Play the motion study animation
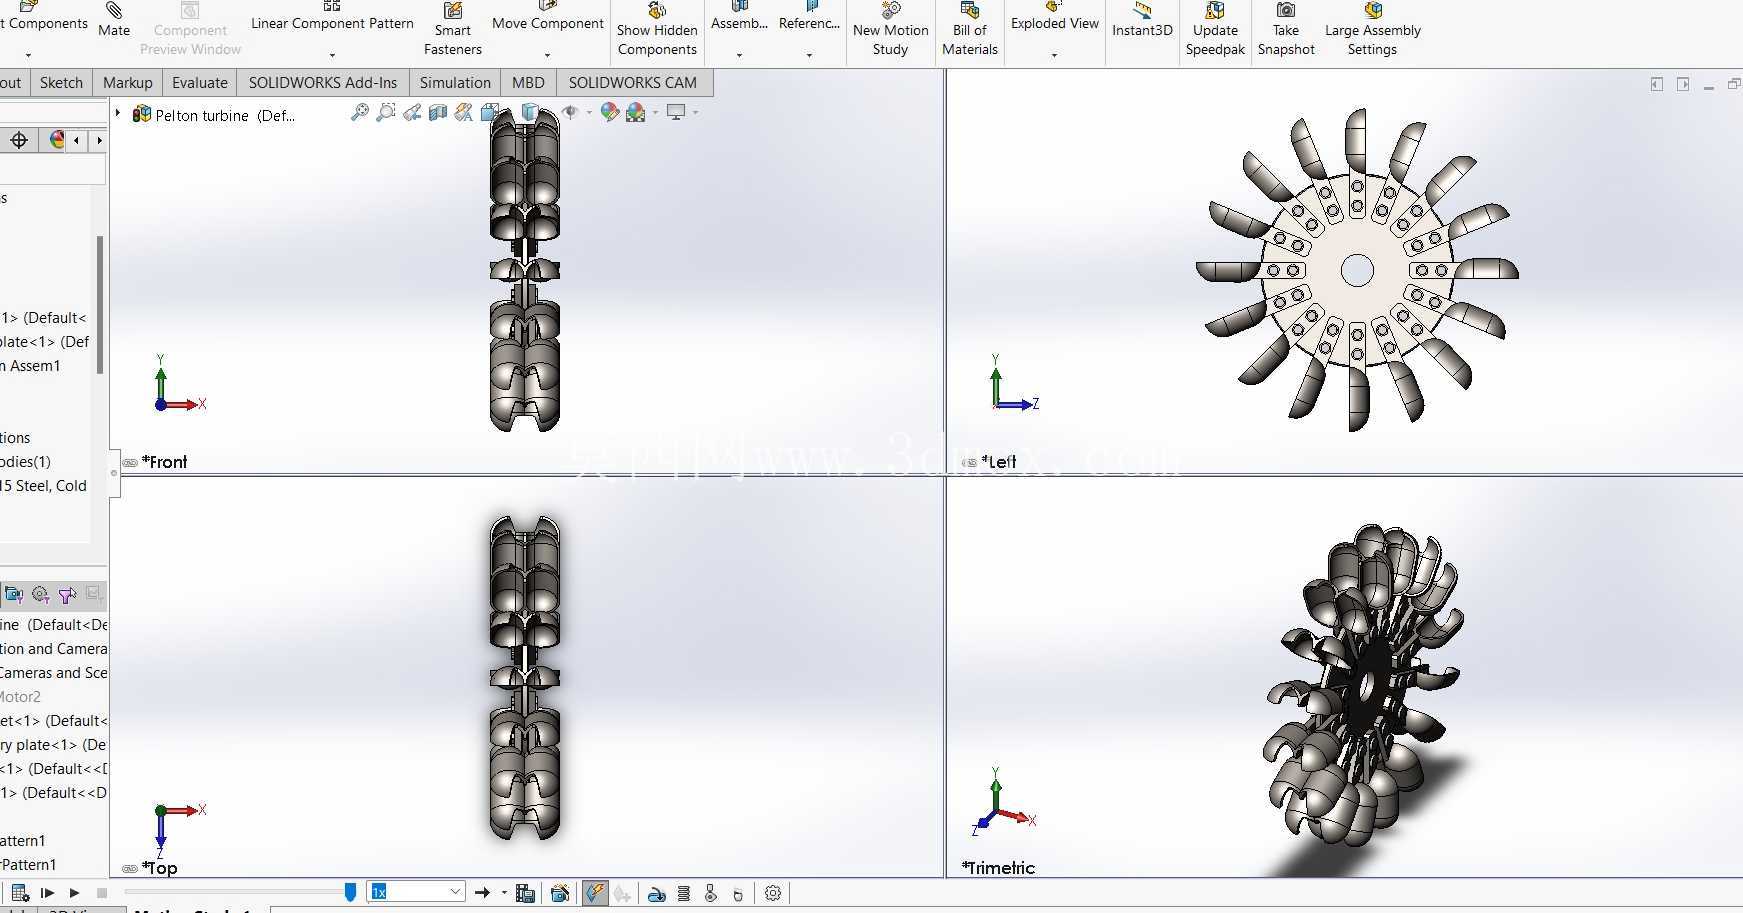The height and width of the screenshot is (913, 1743). tap(74, 893)
